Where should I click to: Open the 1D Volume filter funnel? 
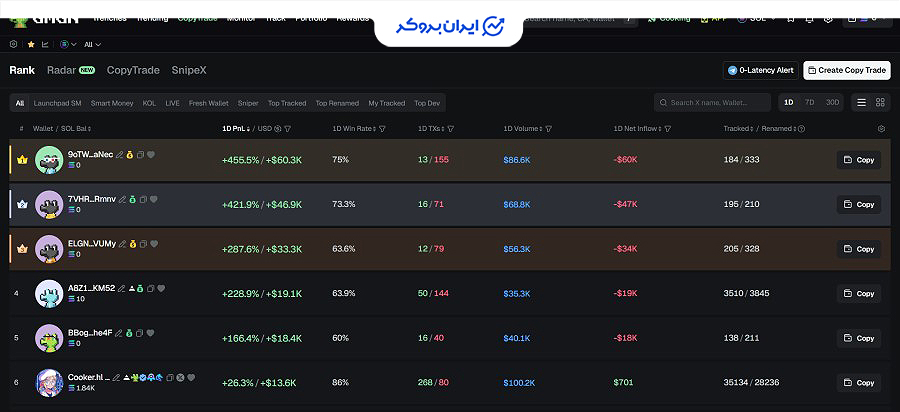(x=549, y=129)
